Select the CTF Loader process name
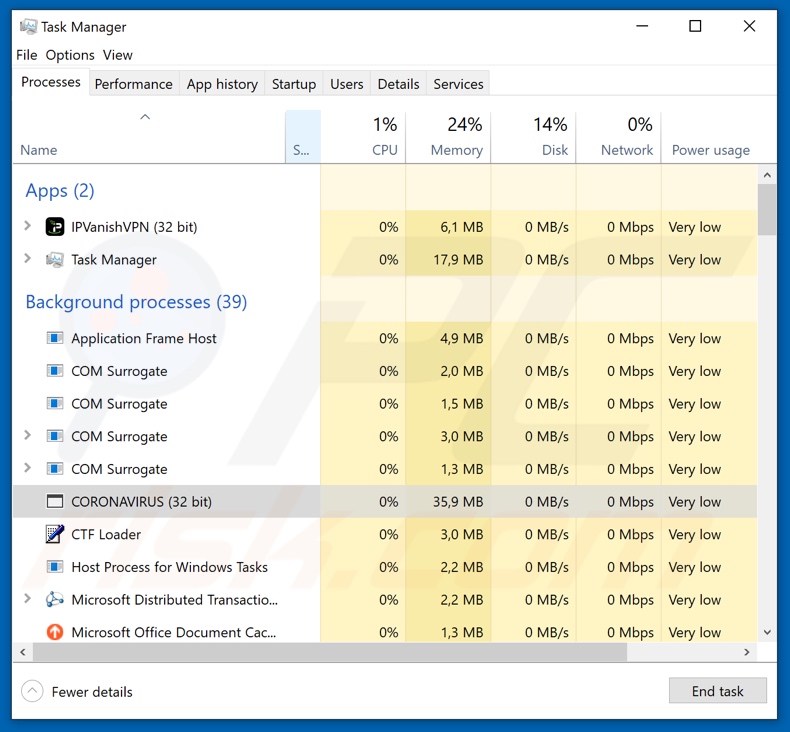This screenshot has width=790, height=732. click(106, 535)
